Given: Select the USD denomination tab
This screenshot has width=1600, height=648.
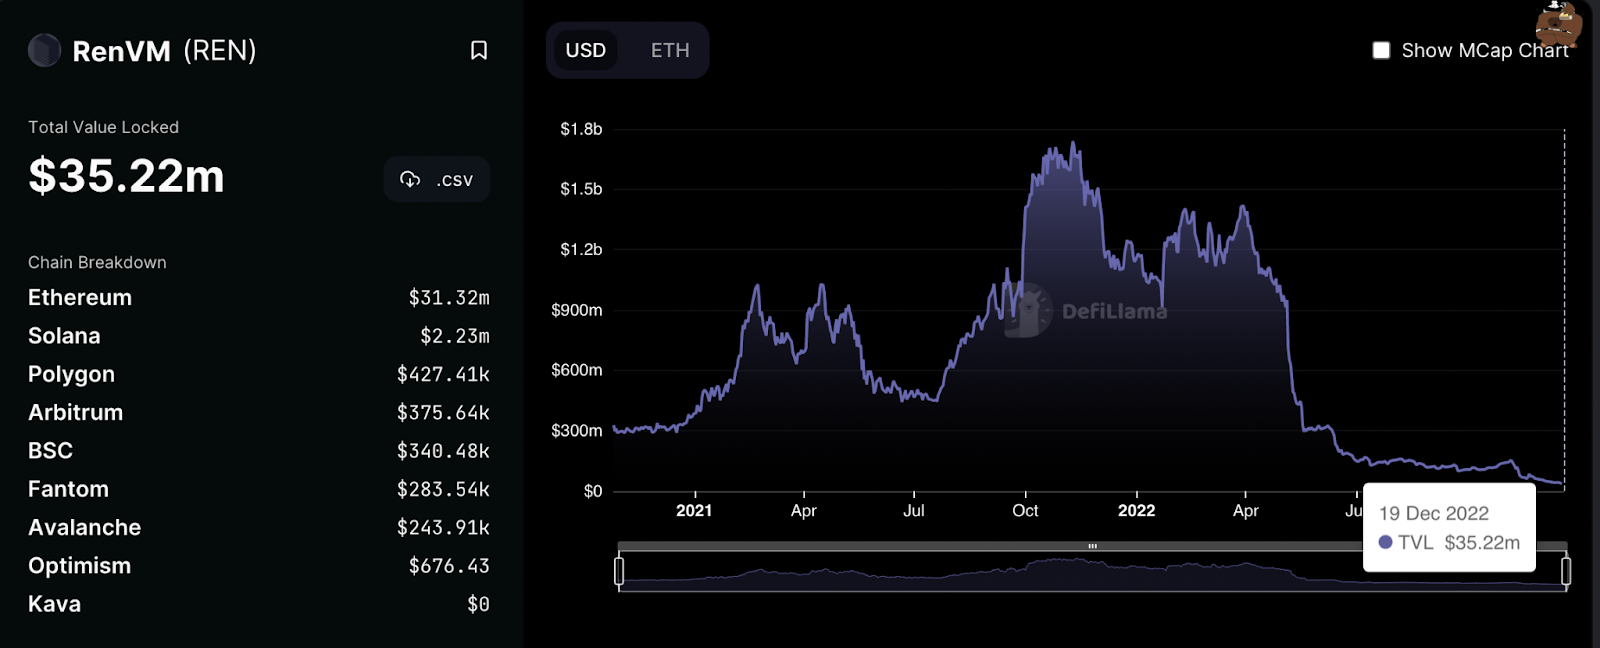Looking at the screenshot, I should tap(586, 50).
